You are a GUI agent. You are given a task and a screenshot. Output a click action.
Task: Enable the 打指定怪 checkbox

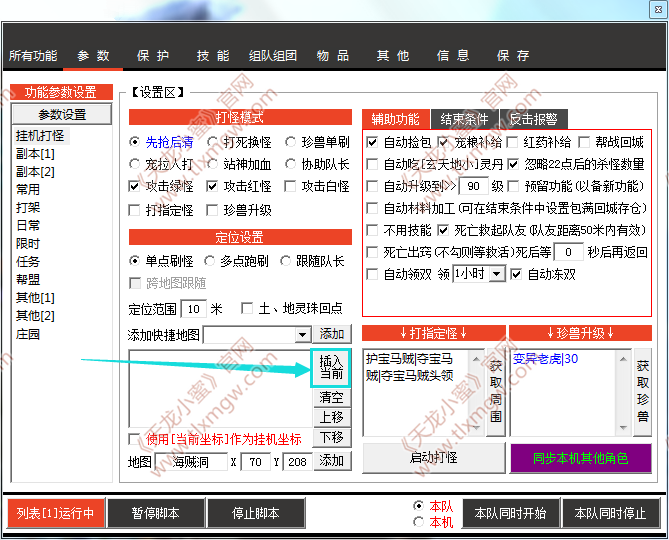pos(134,210)
